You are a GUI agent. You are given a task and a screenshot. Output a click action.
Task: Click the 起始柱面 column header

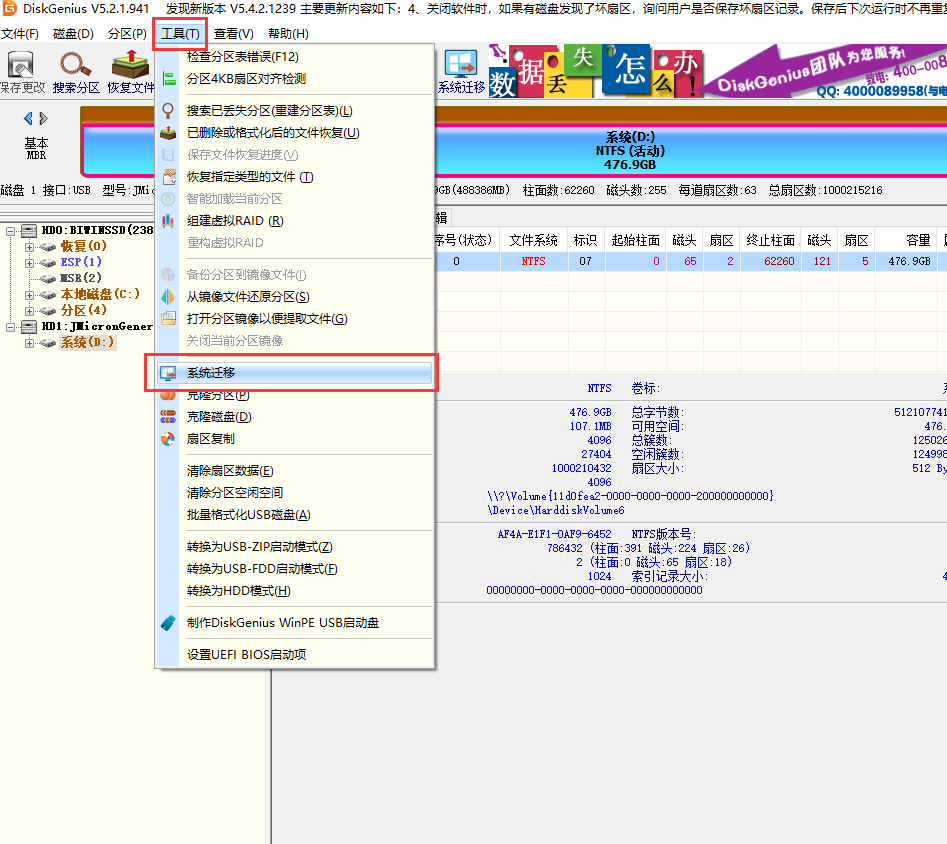pos(635,240)
